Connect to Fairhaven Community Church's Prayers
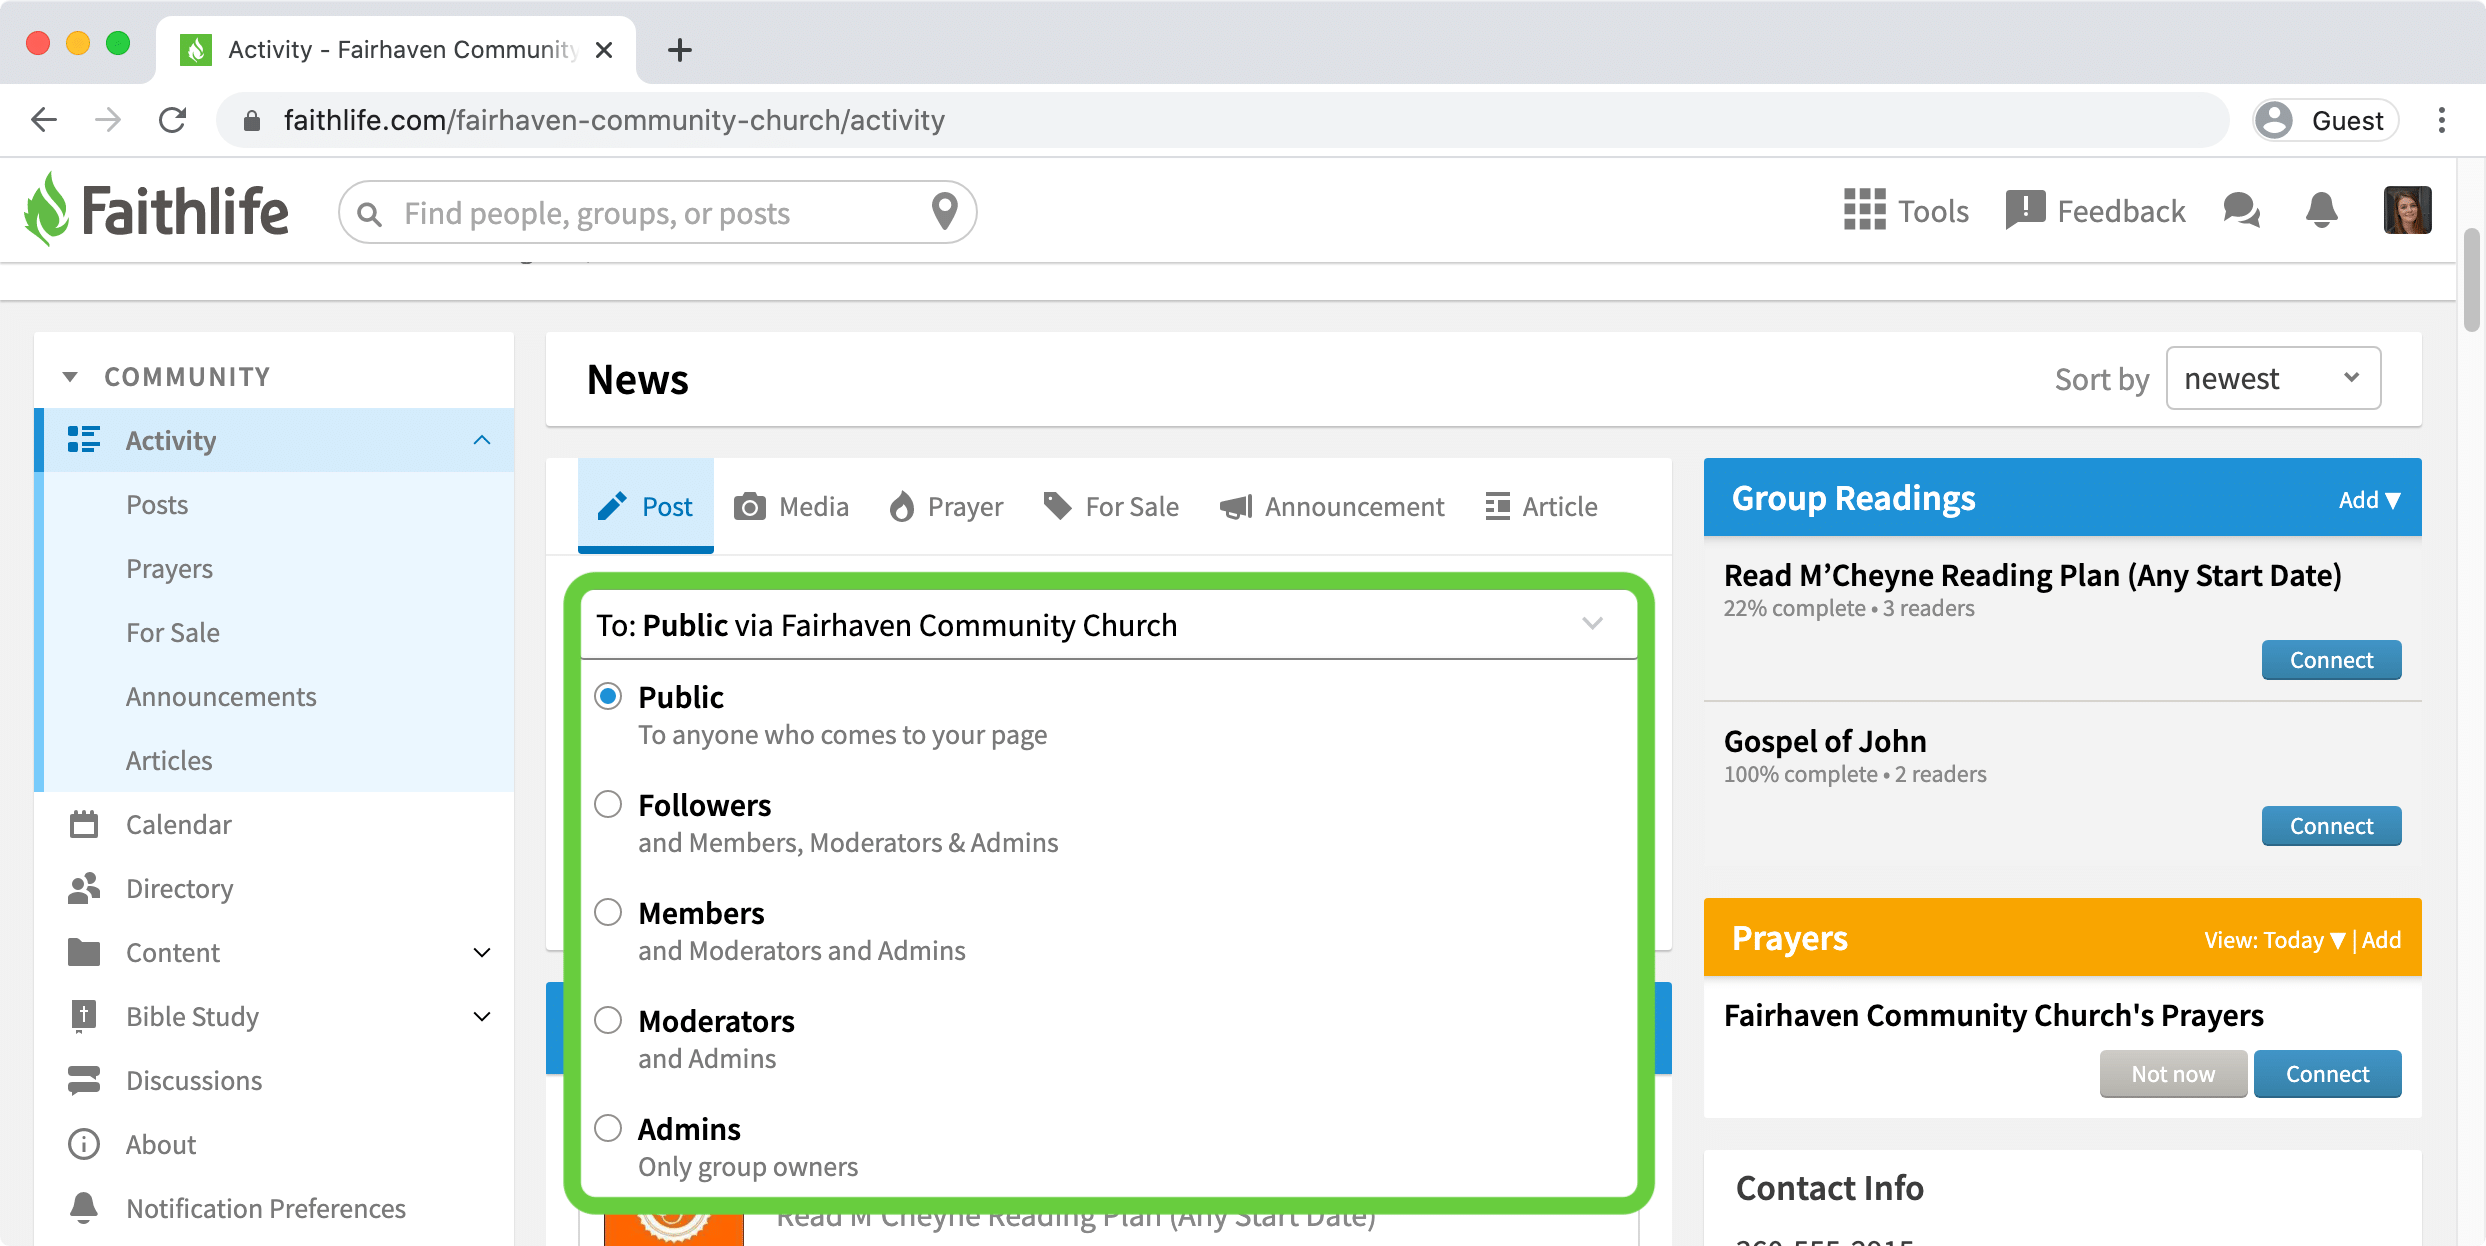Screen dimensions: 2486x1246 click(2327, 1074)
